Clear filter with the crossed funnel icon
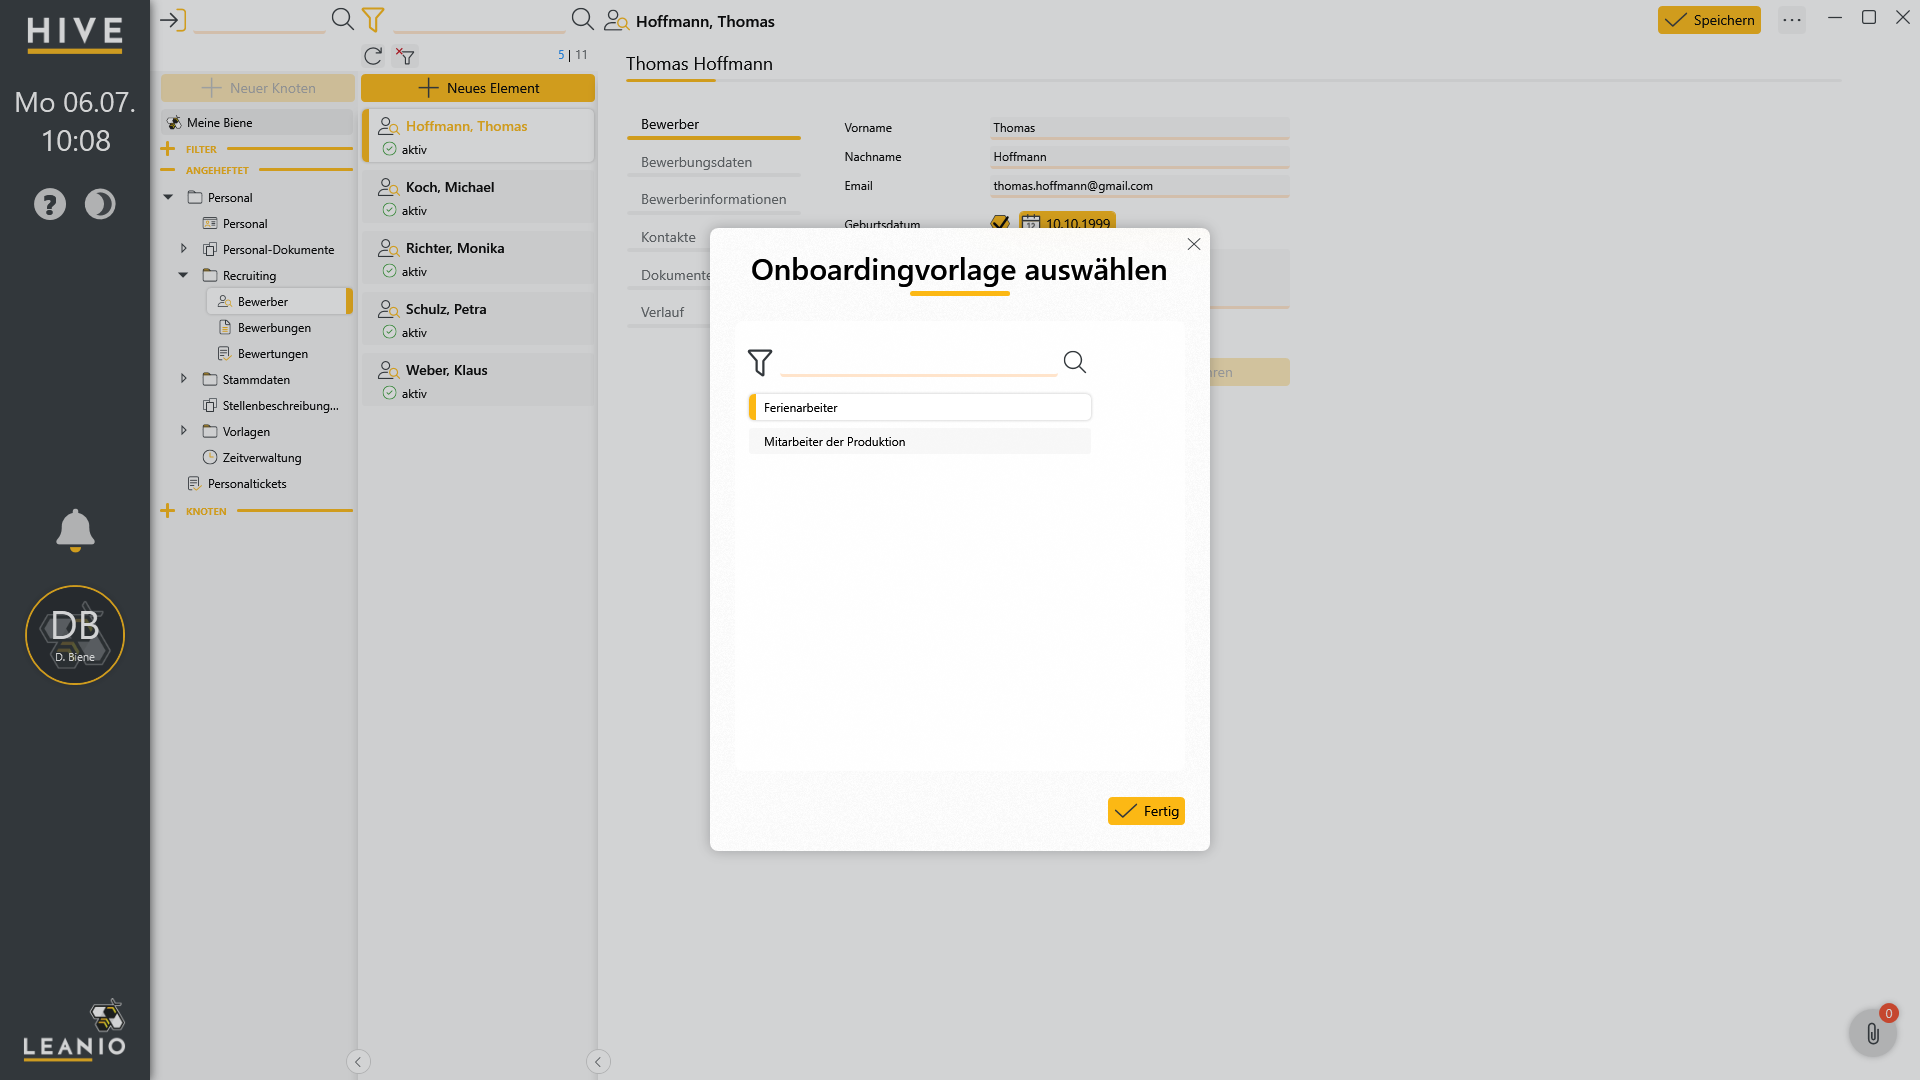The height and width of the screenshot is (1080, 1920). click(x=405, y=56)
